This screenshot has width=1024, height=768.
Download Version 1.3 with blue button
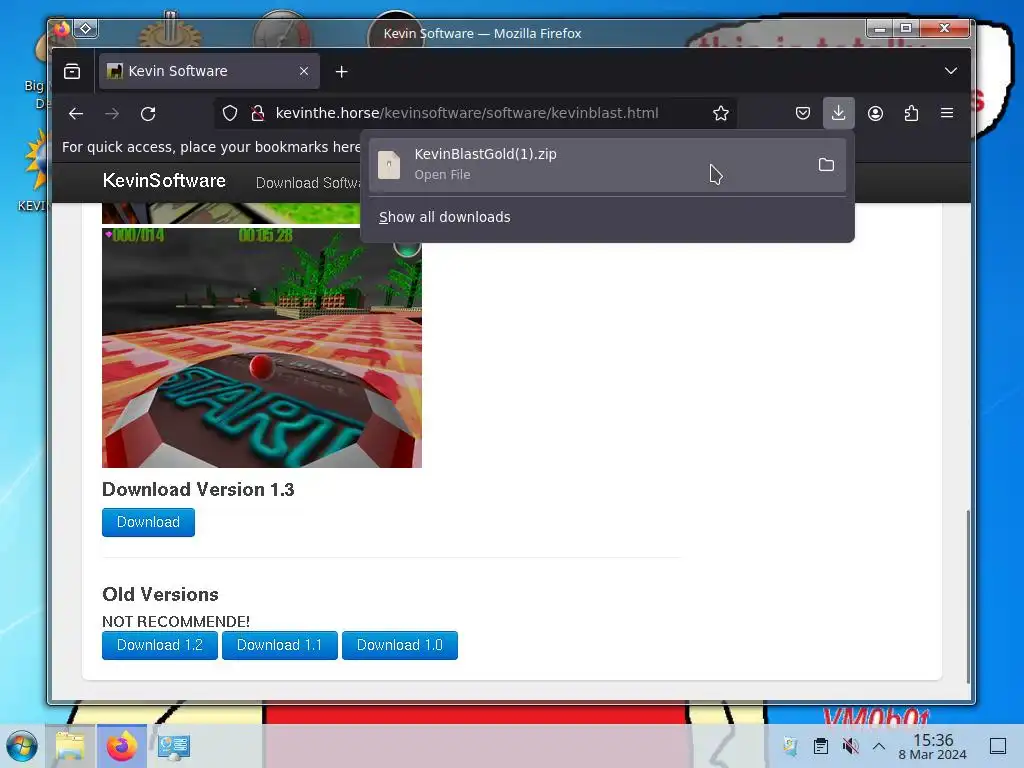148,522
